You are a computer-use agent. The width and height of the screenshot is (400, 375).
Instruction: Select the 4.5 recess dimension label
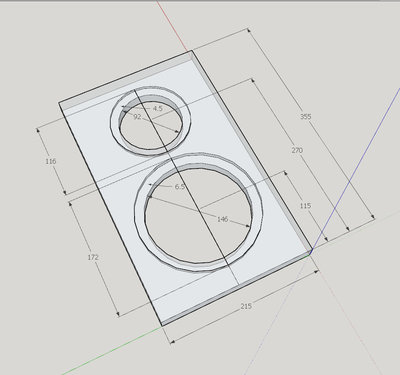click(158, 108)
